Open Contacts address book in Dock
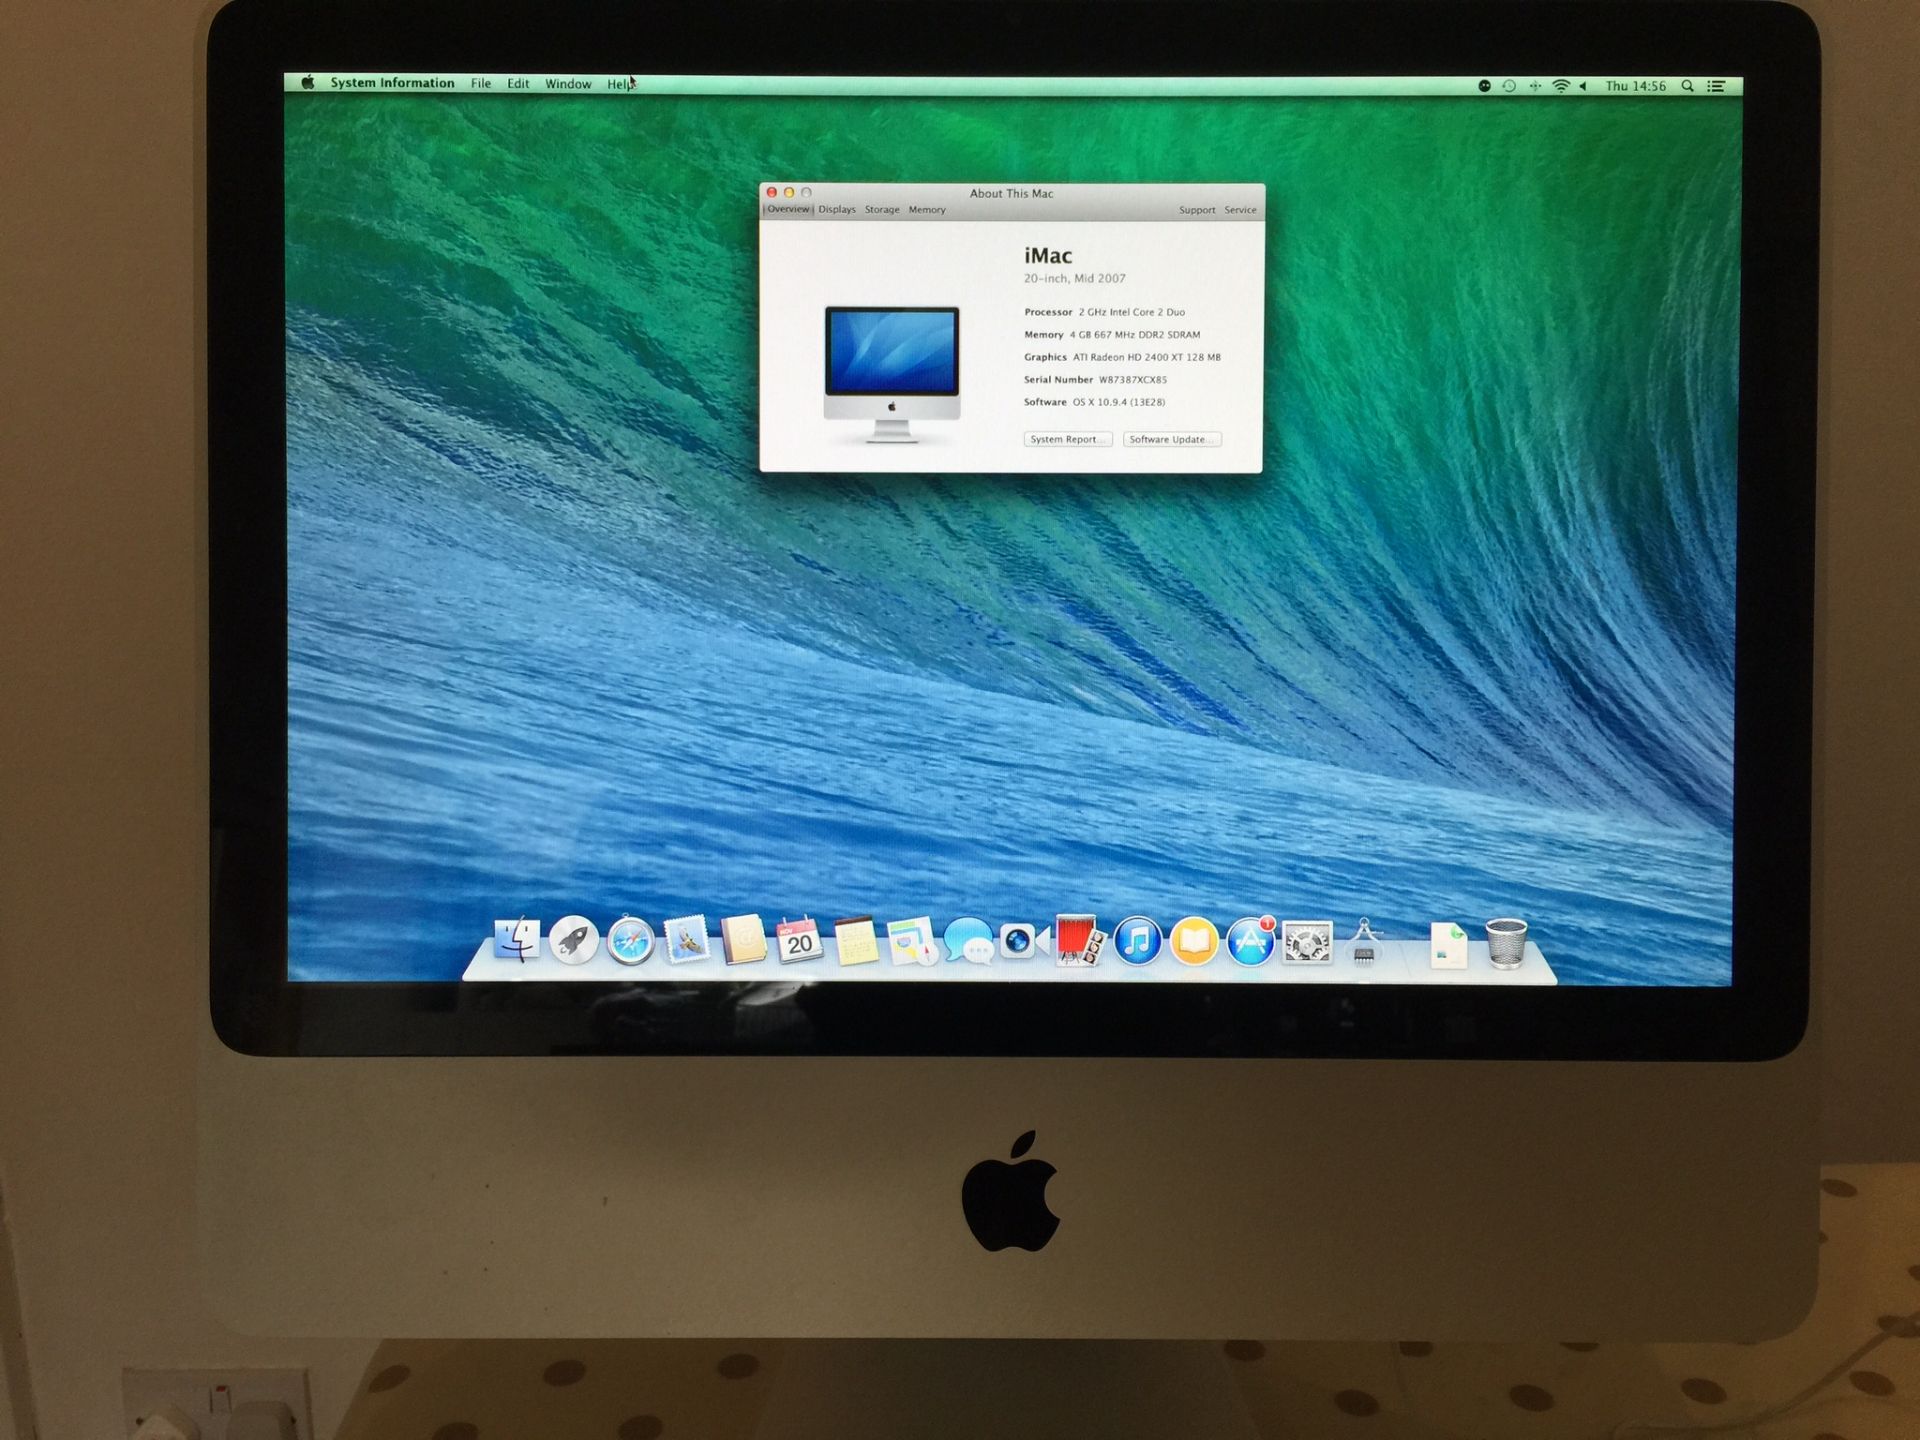The image size is (1920, 1440). coord(744,940)
